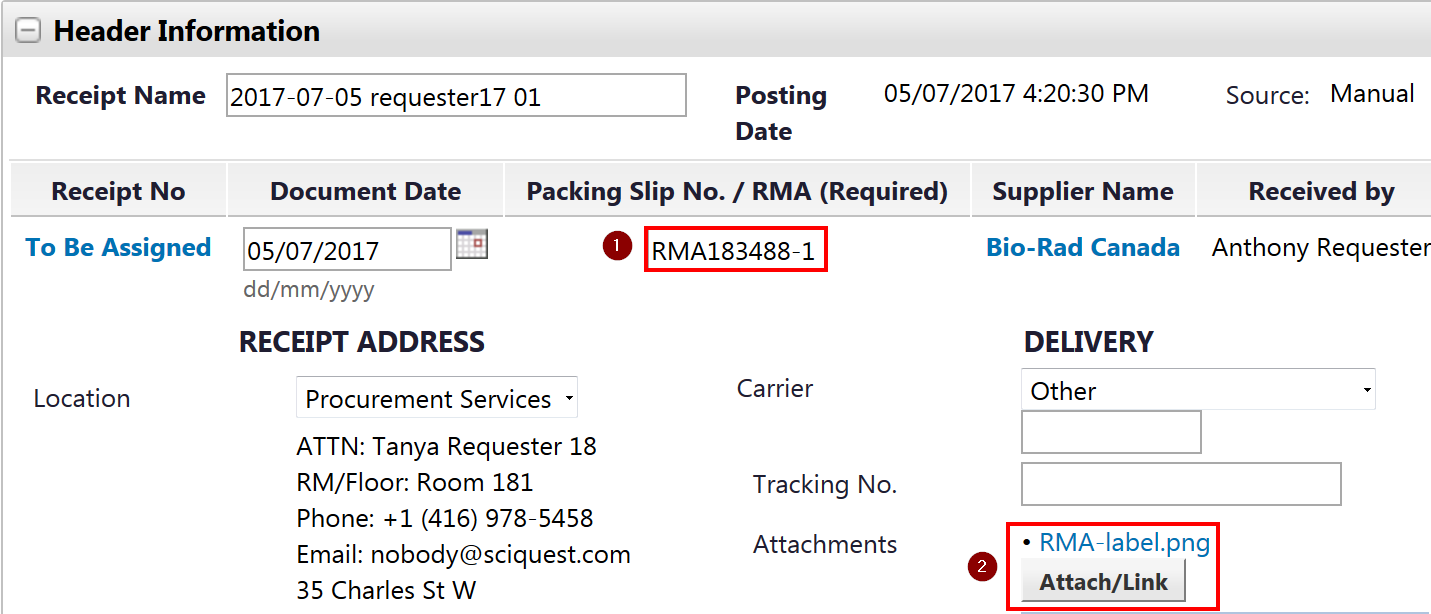Click the To Be Assigned link

(x=118, y=248)
